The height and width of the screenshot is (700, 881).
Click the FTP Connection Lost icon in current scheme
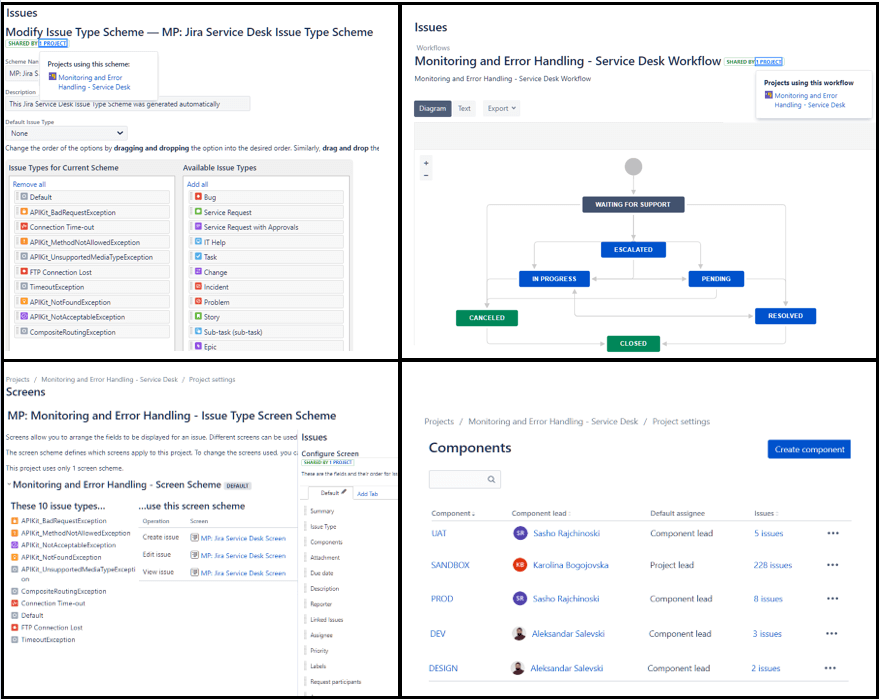point(24,271)
